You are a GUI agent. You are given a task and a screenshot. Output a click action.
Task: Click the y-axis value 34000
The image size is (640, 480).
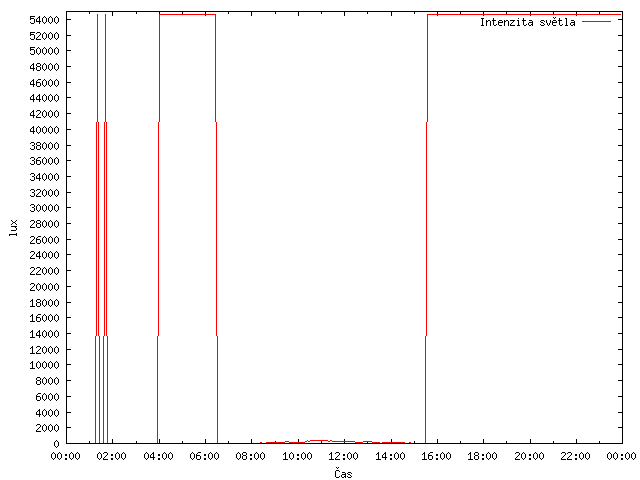click(x=44, y=177)
